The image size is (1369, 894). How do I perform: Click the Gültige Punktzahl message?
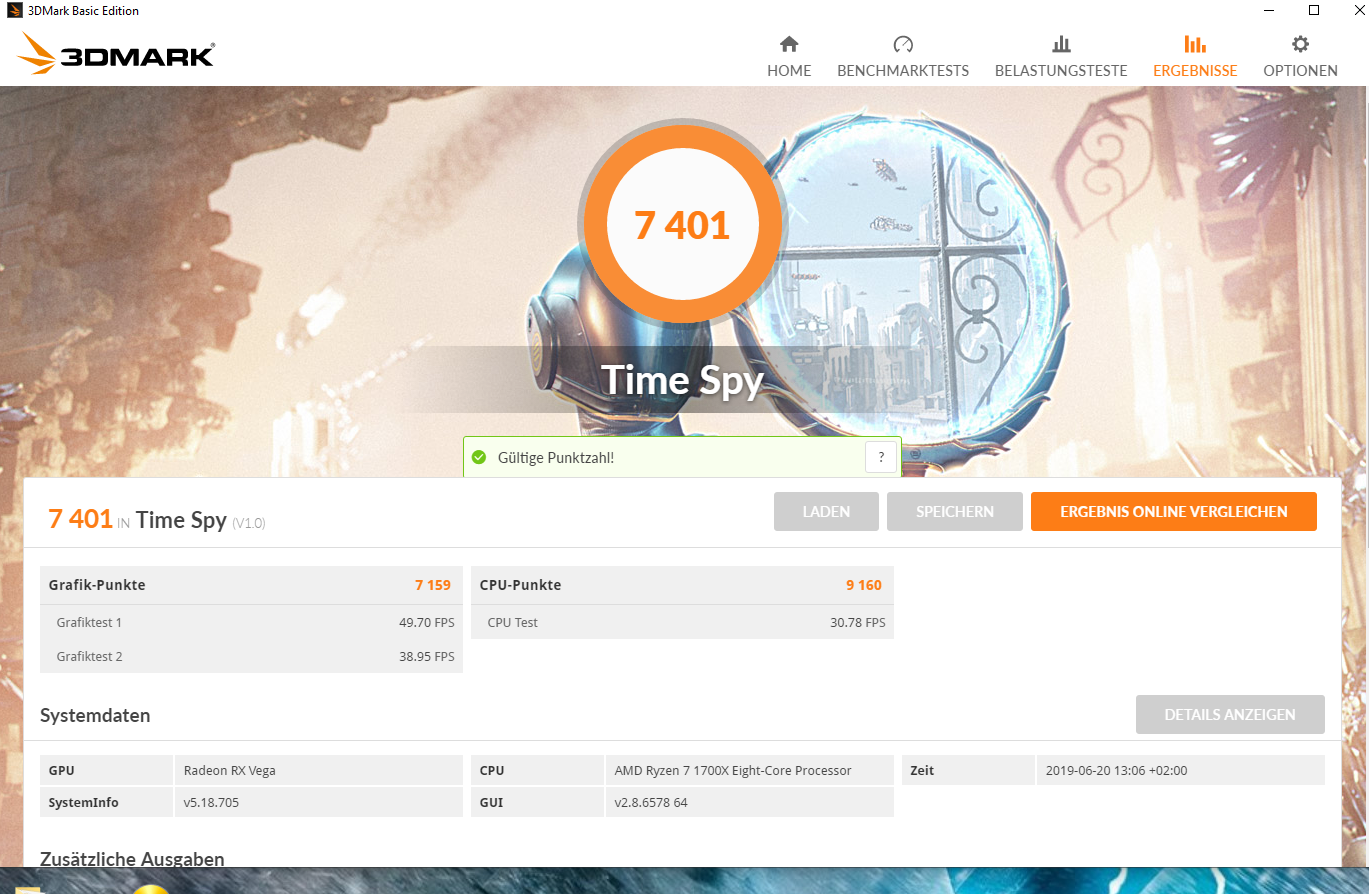click(556, 457)
